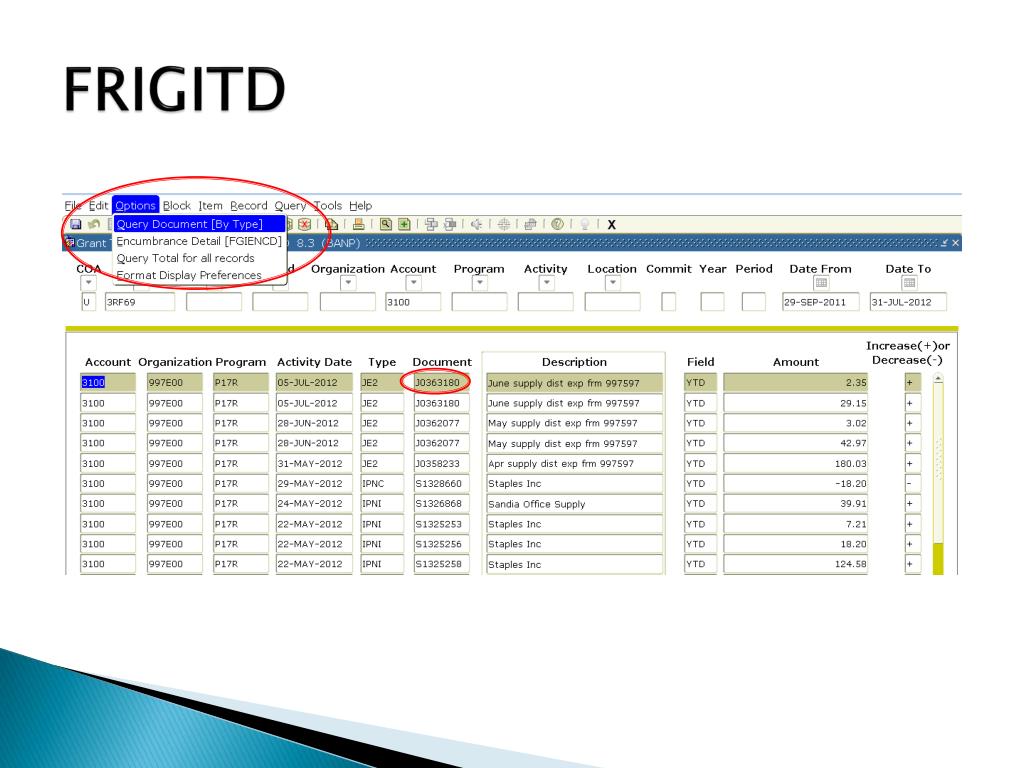Click the empty Activity filter field
This screenshot has width=1024, height=768.
pyautogui.click(x=546, y=302)
